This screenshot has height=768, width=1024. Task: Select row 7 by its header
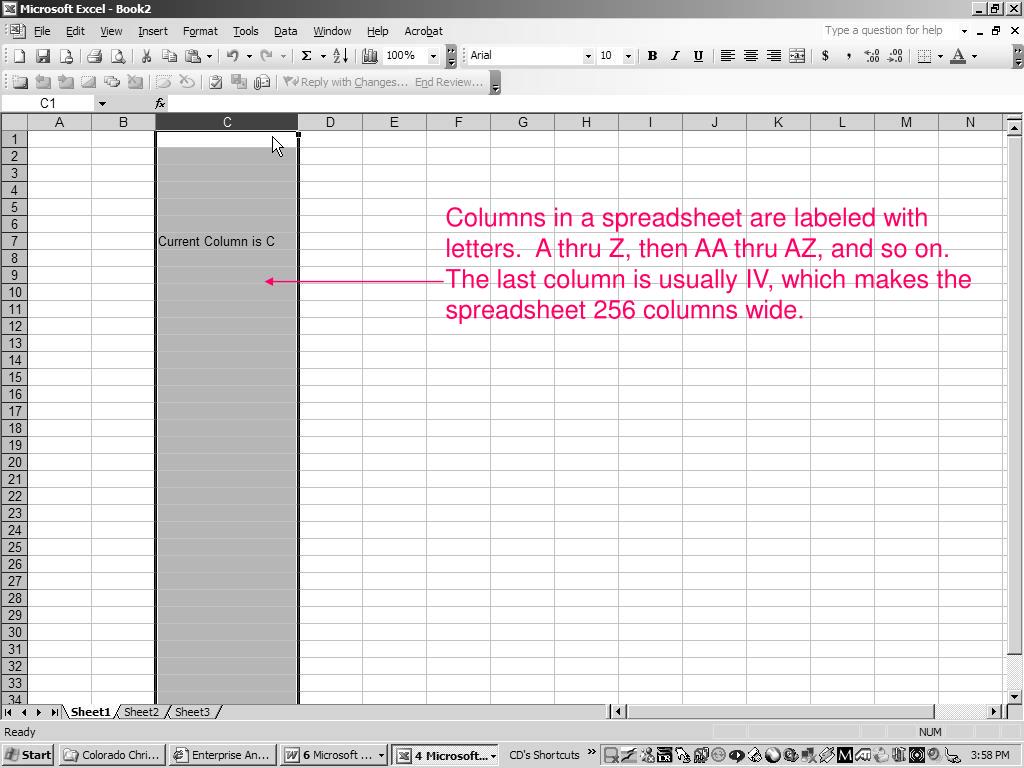(14, 241)
